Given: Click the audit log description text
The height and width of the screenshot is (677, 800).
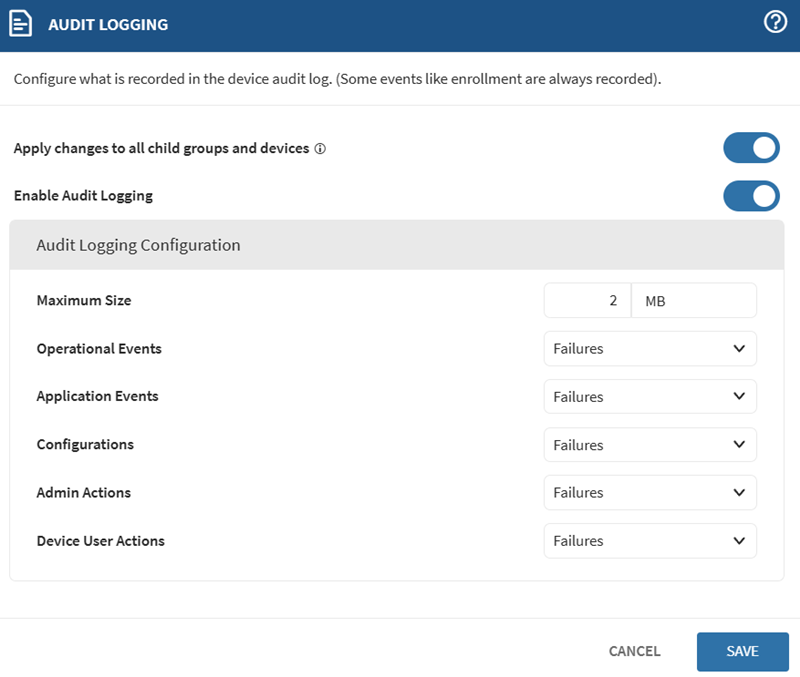Looking at the screenshot, I should (337, 78).
